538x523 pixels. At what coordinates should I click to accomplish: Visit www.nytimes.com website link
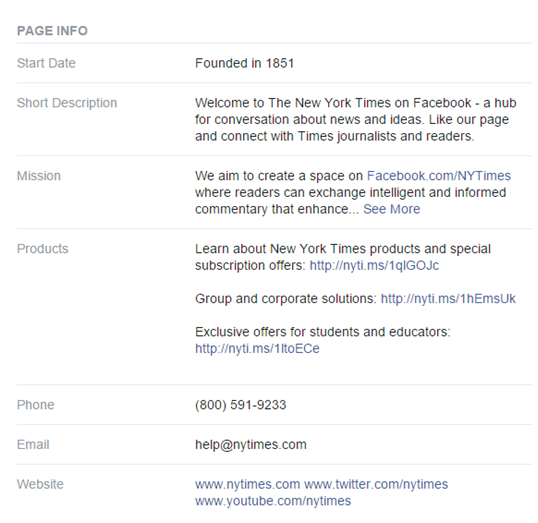248,485
